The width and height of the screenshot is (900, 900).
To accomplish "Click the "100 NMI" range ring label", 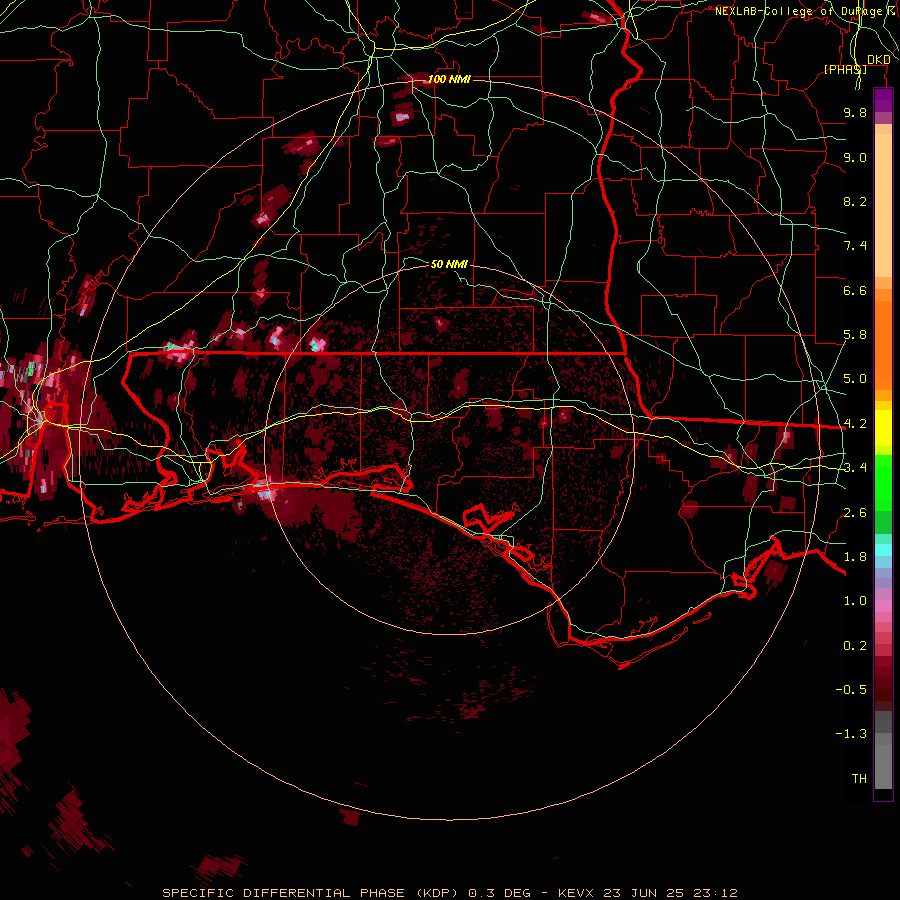I will tap(449, 79).
